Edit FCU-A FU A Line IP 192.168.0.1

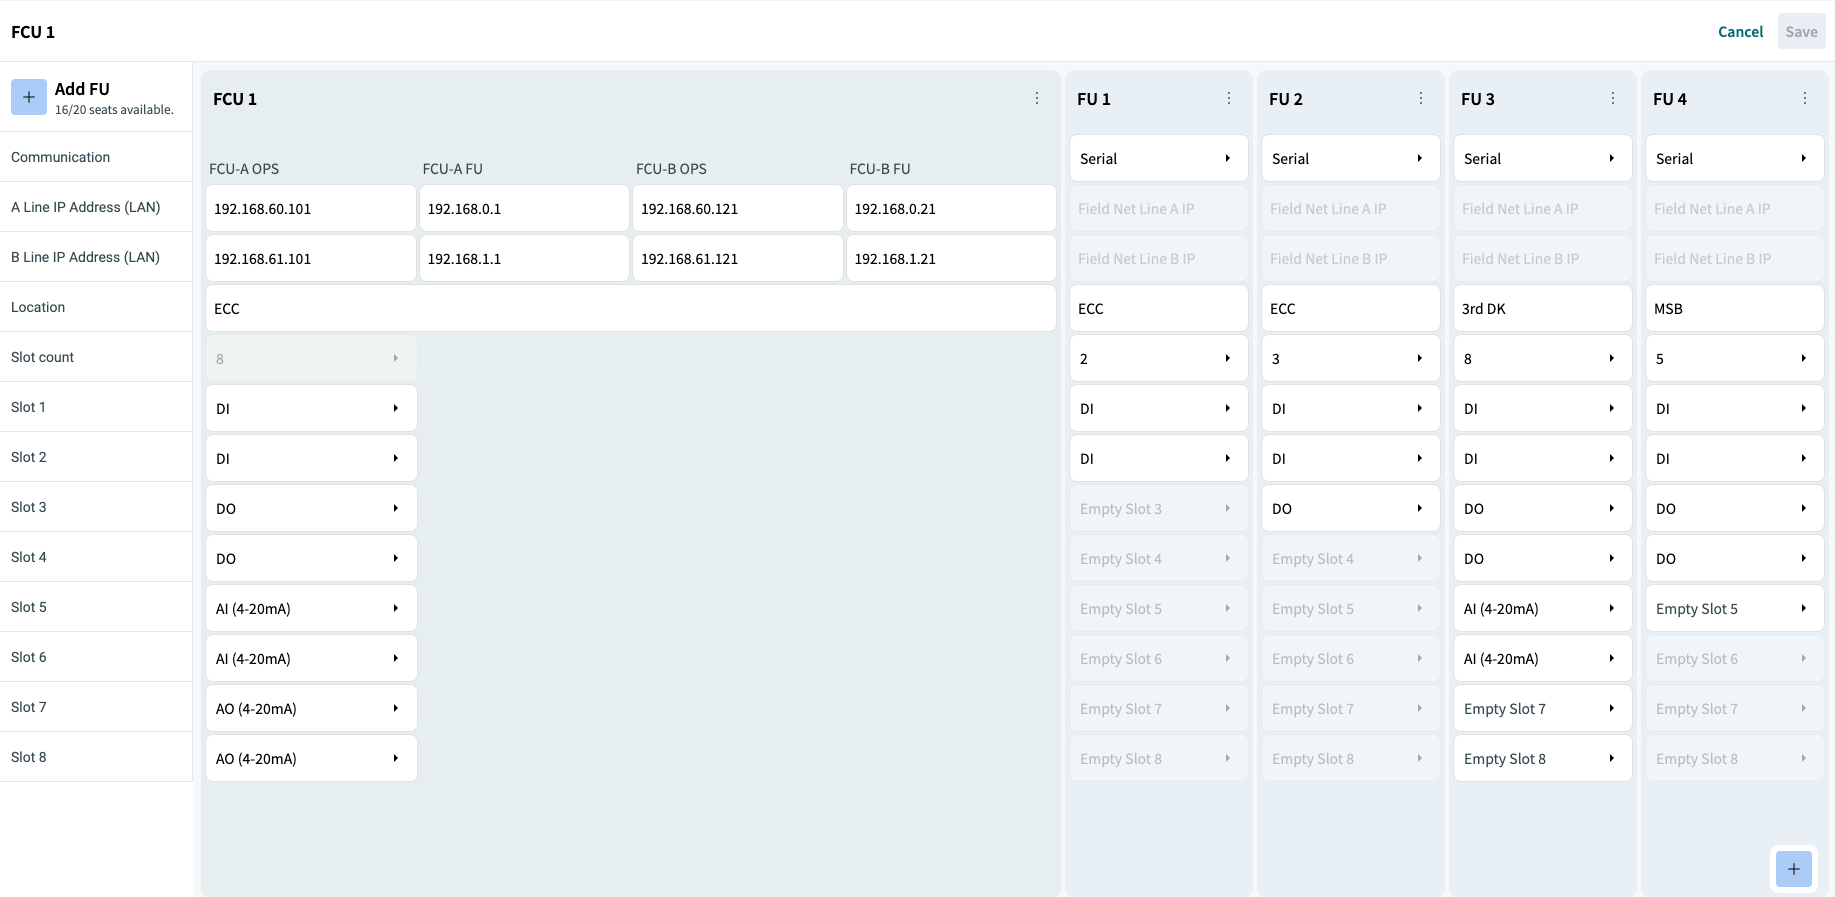(524, 208)
